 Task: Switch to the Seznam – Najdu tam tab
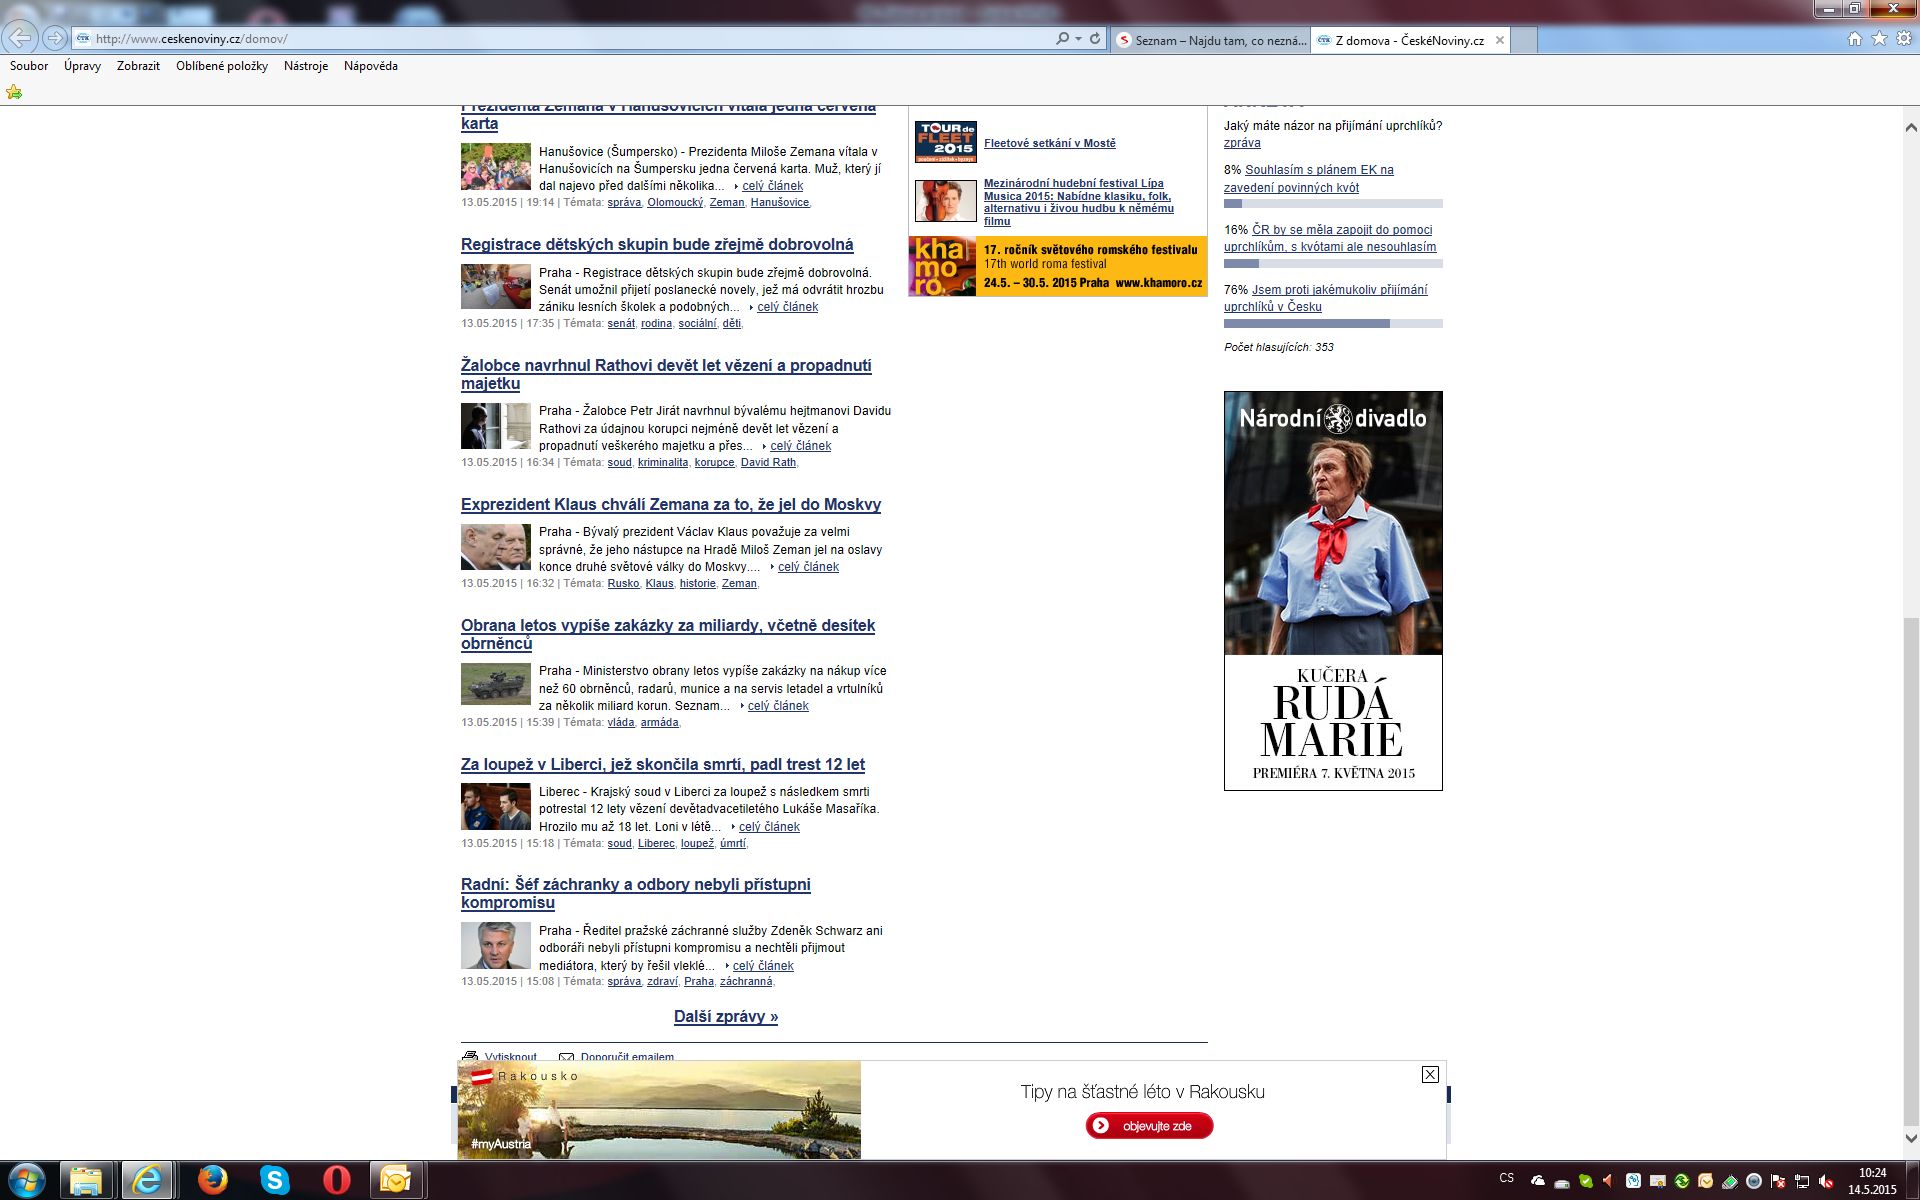[1210, 40]
